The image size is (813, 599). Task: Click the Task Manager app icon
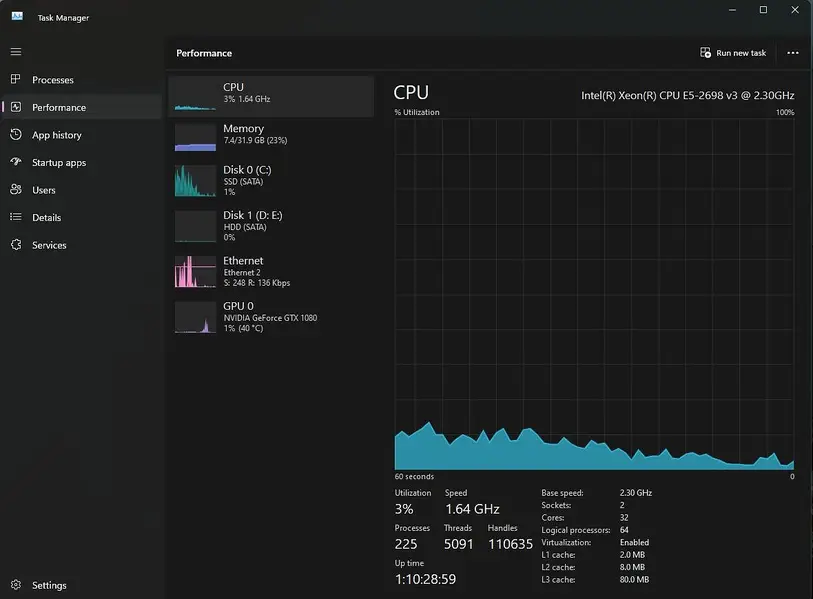coord(17,17)
